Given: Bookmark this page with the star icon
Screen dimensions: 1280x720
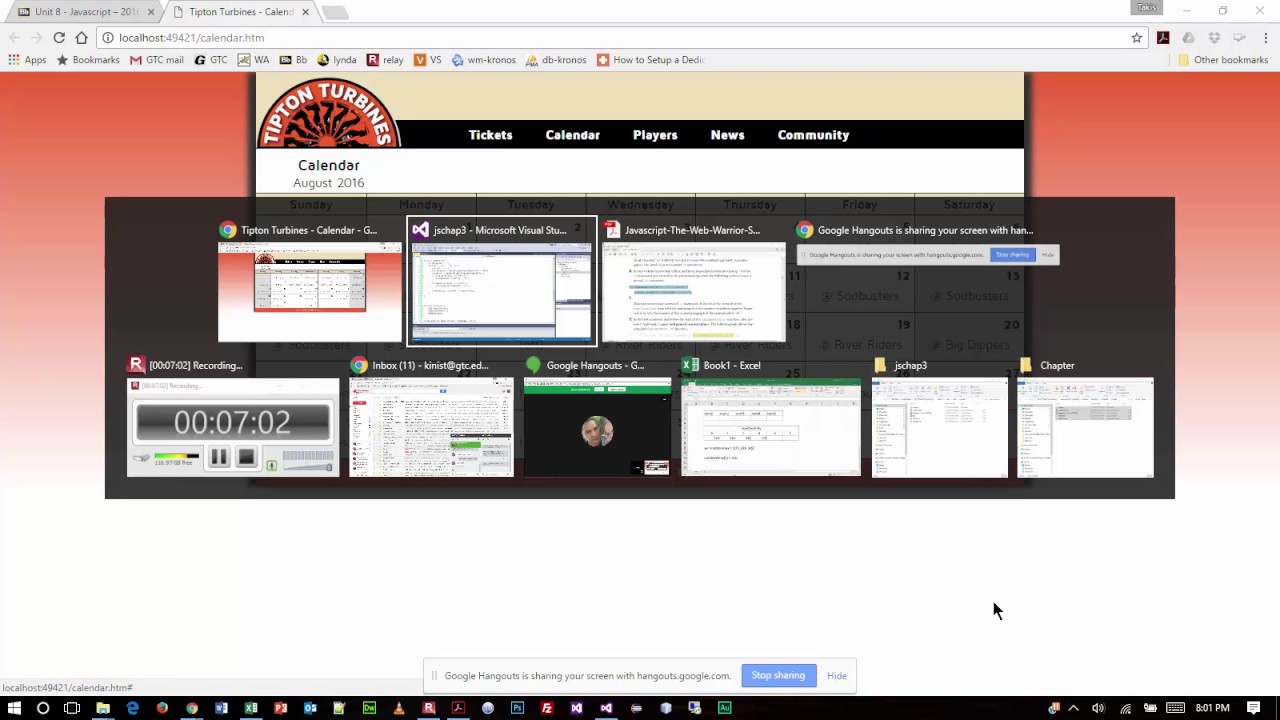Looking at the screenshot, I should 1137,38.
